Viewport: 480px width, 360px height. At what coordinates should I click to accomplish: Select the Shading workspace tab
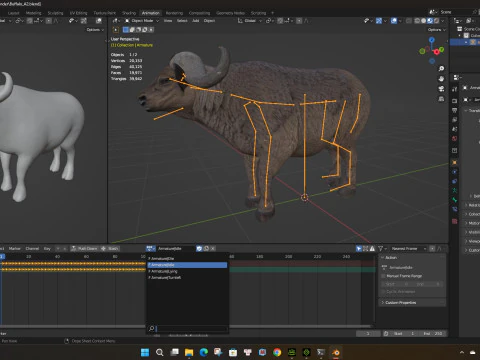129,13
